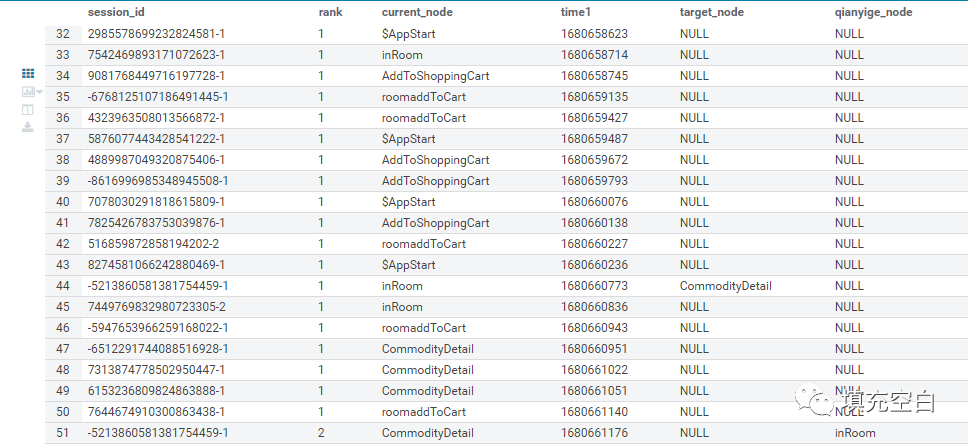Select session_id -5947653966259168022-1

coord(158,328)
